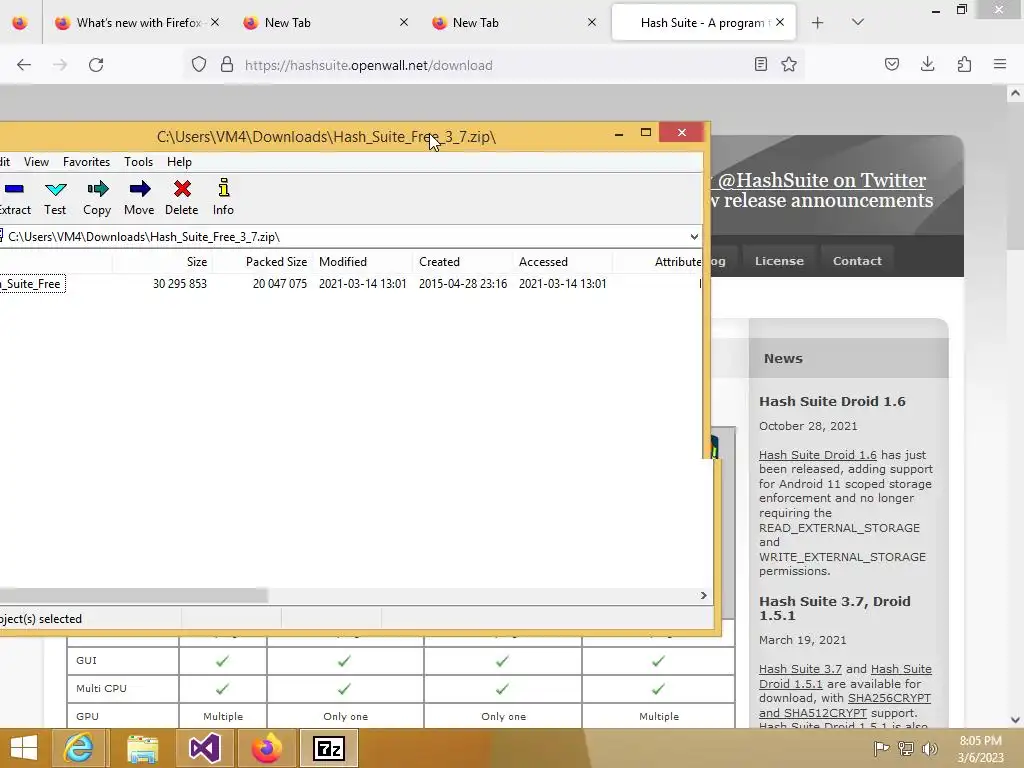The image size is (1024, 768).
Task: Click the 7-Zip taskbar icon
Action: 329,748
